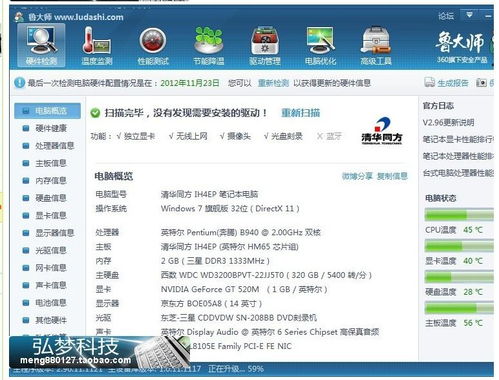The height and width of the screenshot is (380, 499).
Task: Click the 重新扫描 rescan link
Action: click(300, 113)
